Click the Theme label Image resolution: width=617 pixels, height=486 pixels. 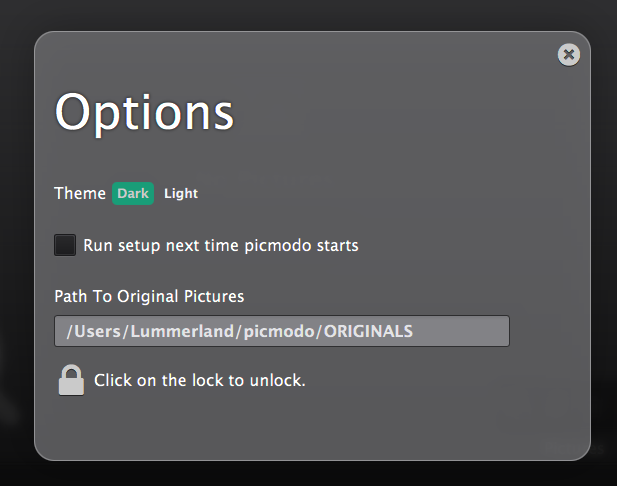pyautogui.click(x=80, y=193)
